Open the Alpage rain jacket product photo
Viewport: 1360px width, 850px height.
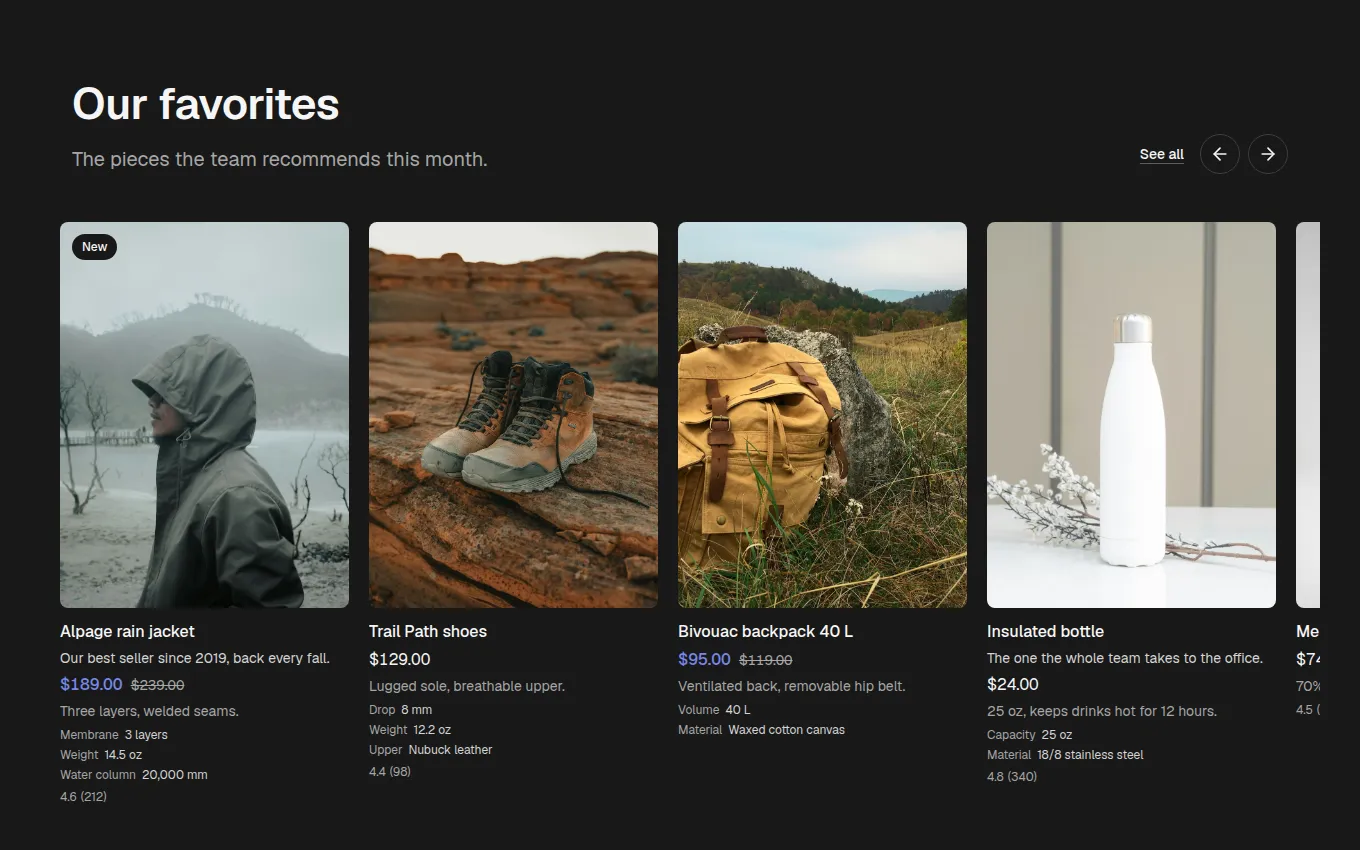204,415
